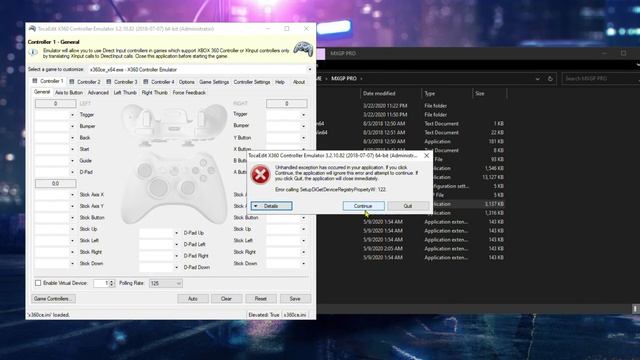Viewport: 640px width, 360px height.
Task: Open the Explorer address history chevron
Action: point(538,78)
